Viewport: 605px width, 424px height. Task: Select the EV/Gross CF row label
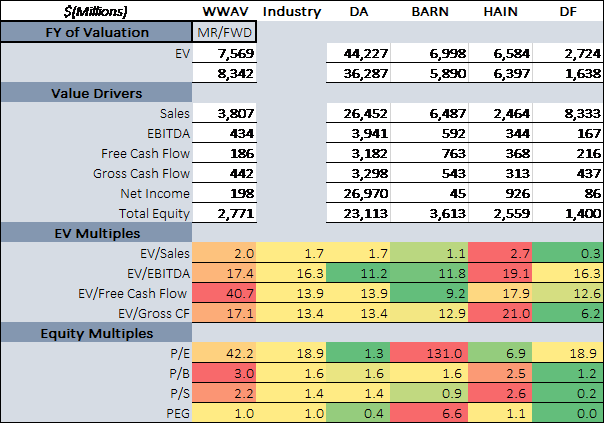[x=154, y=313]
